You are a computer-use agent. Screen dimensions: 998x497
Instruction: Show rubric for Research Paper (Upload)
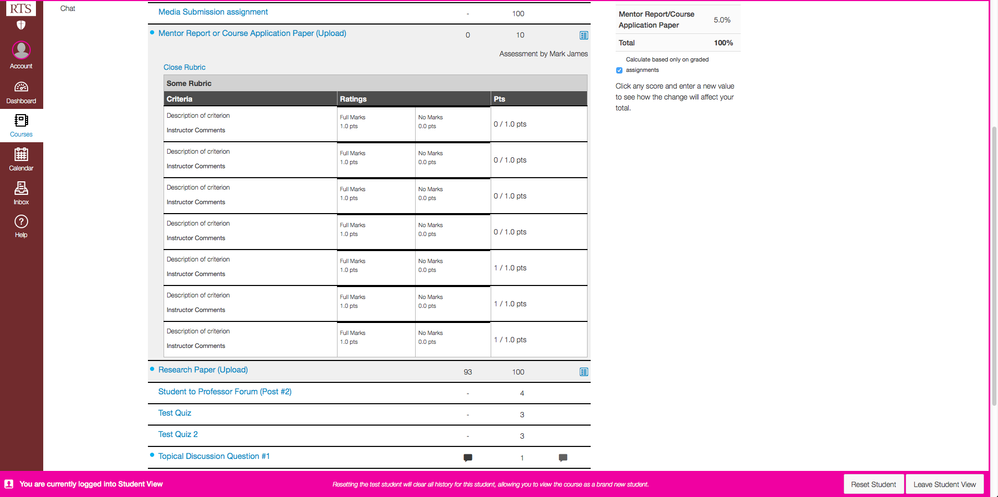tap(584, 372)
